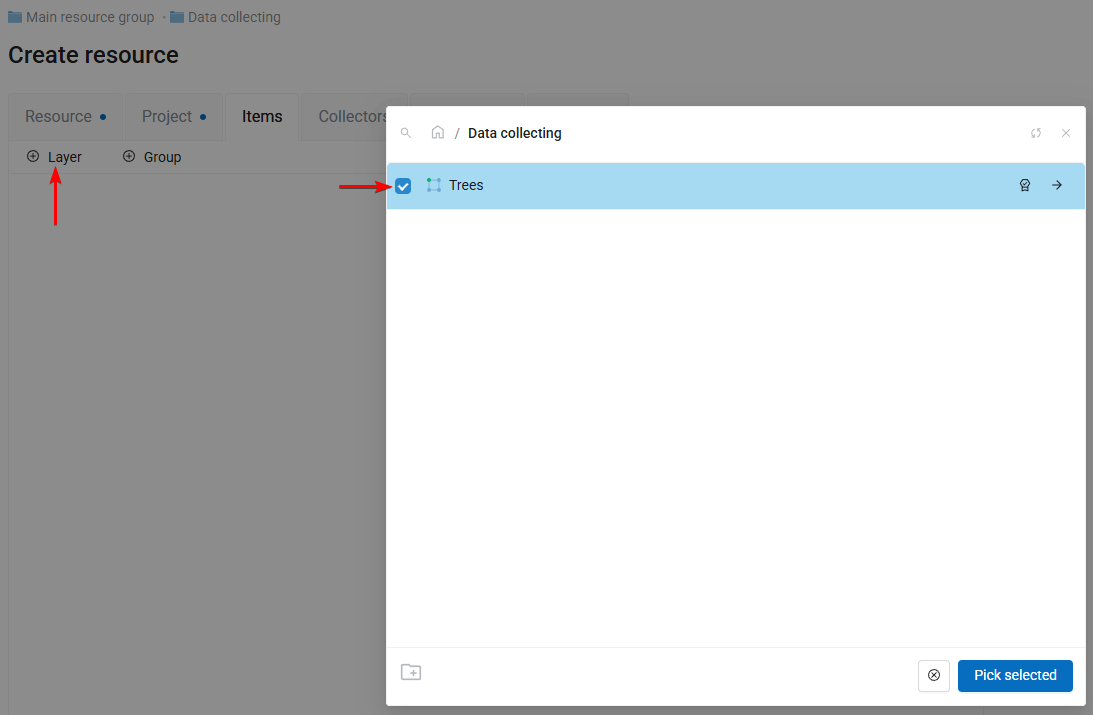This screenshot has height=715, width=1093.
Task: Open the Collectors tab
Action: pyautogui.click(x=351, y=117)
